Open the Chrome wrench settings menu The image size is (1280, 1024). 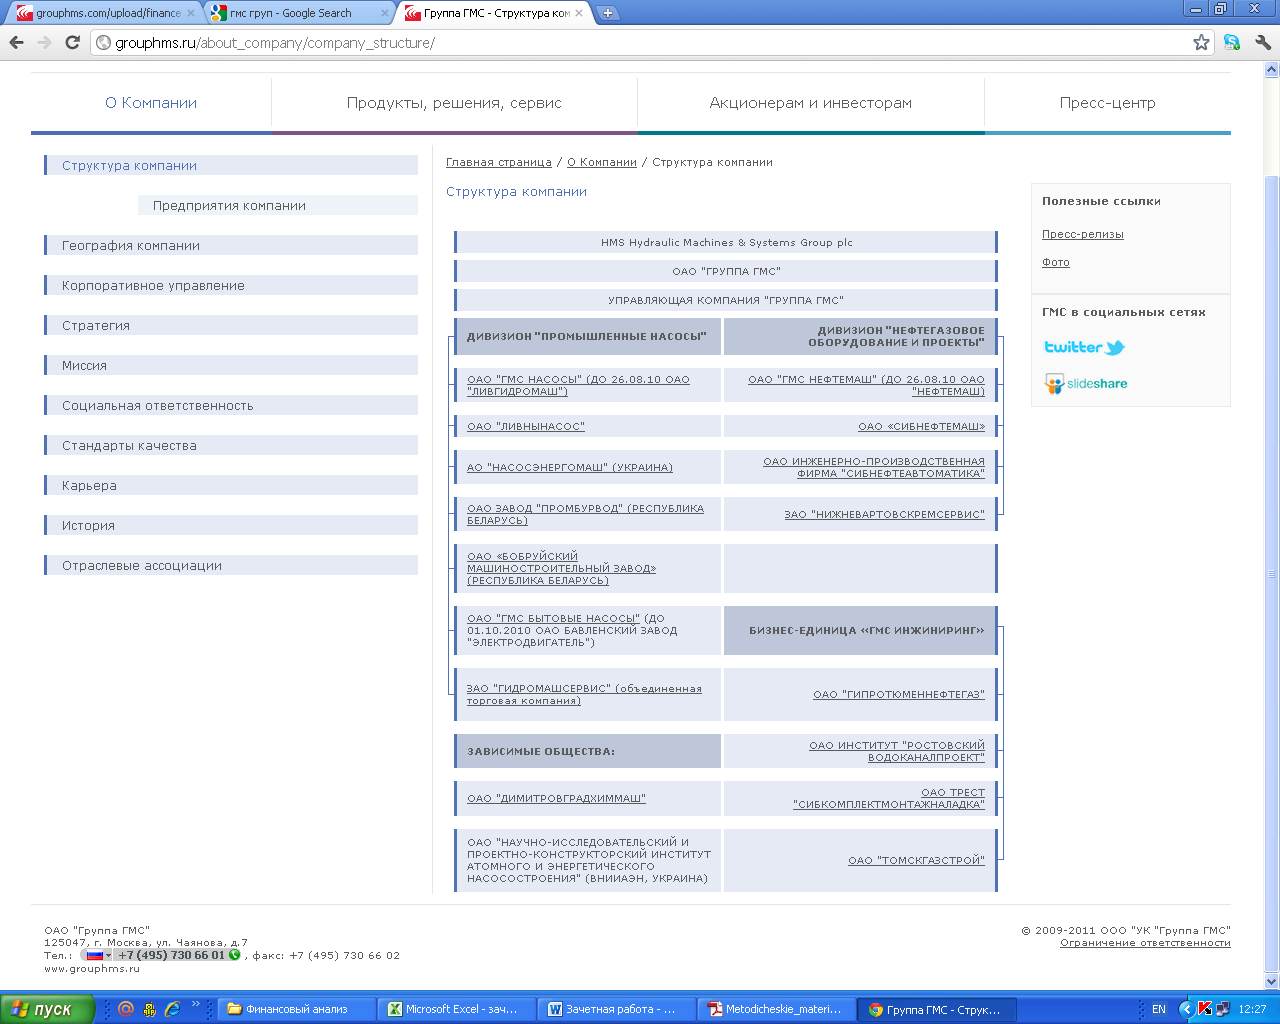click(x=1262, y=42)
